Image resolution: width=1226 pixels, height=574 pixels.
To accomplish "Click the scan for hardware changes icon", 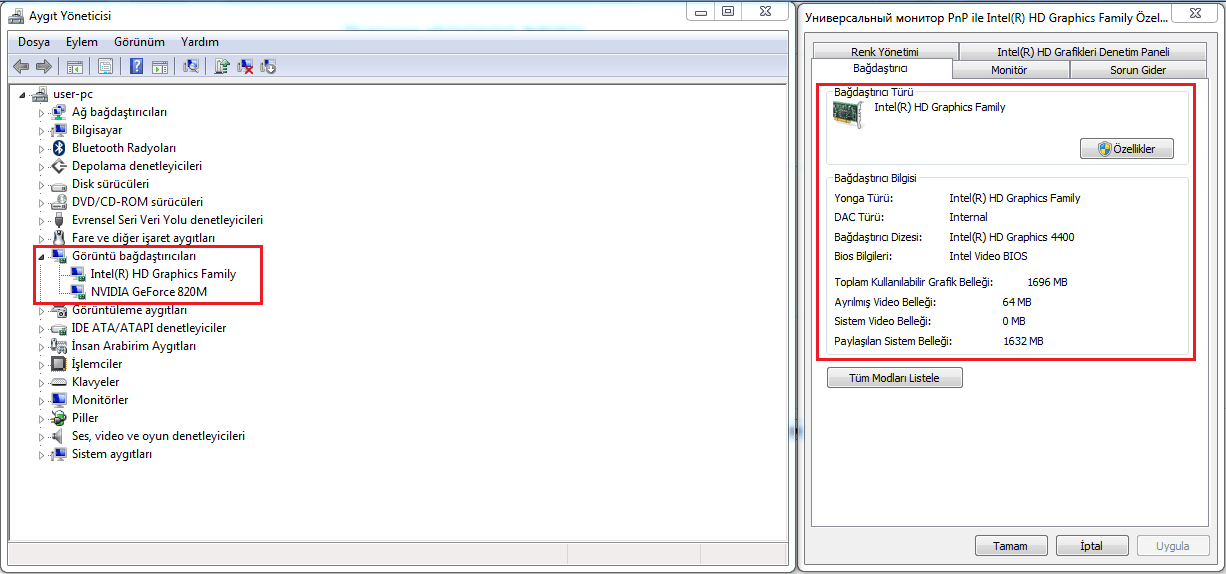I will pyautogui.click(x=191, y=66).
